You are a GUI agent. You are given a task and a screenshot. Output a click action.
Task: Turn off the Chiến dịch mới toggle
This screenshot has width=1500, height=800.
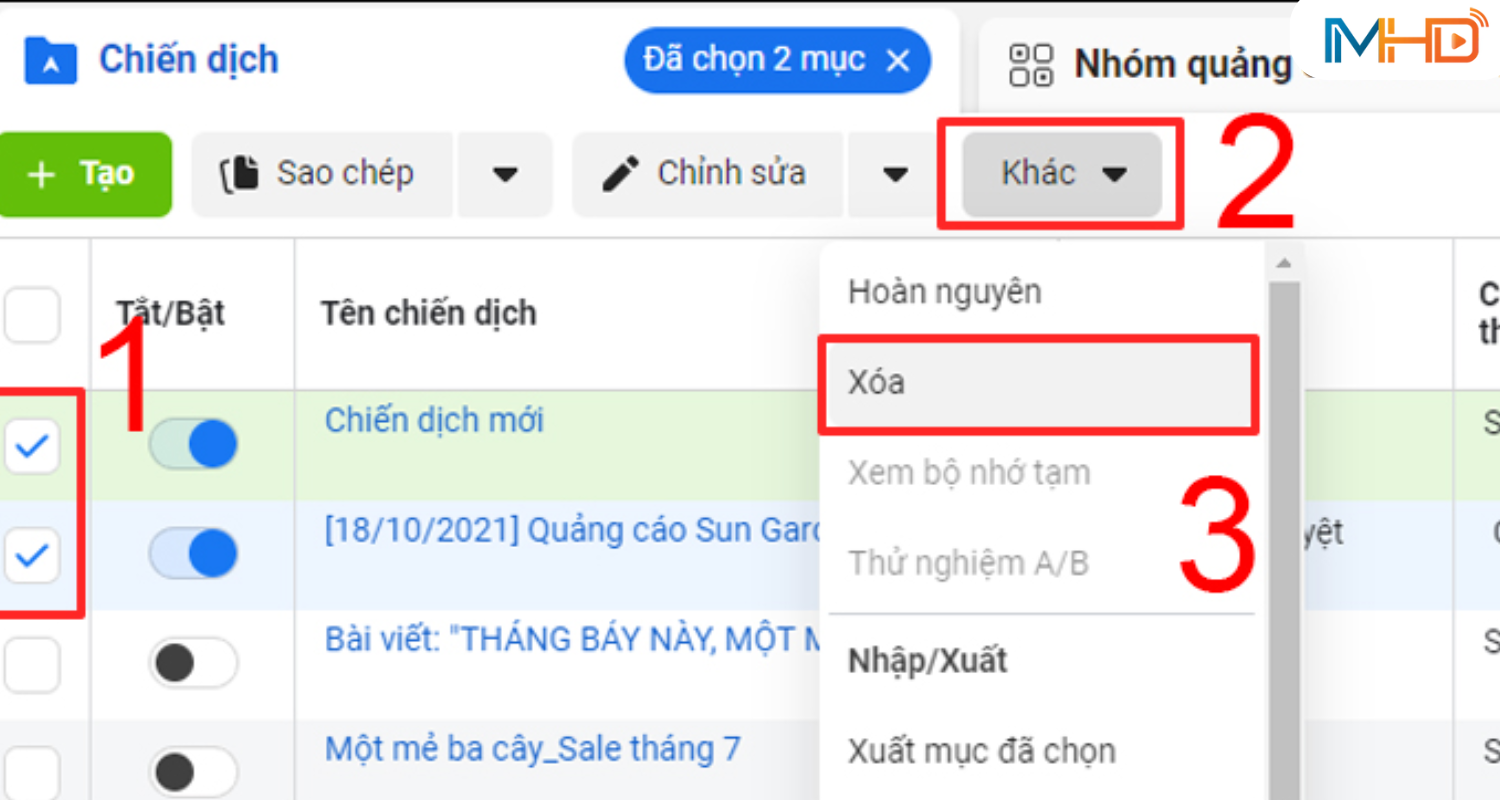click(x=193, y=445)
